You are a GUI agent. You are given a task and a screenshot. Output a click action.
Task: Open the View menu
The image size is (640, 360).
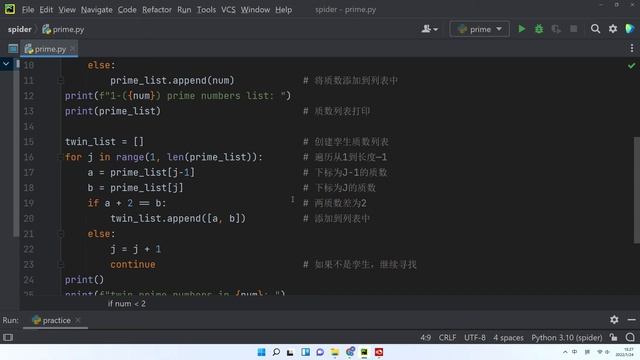[x=67, y=9]
